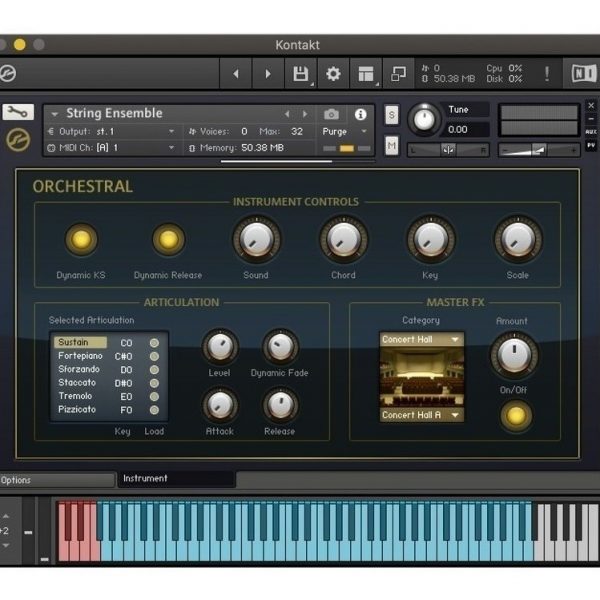Open the workspace layout panel icon
The width and height of the screenshot is (600, 600).
pos(366,73)
